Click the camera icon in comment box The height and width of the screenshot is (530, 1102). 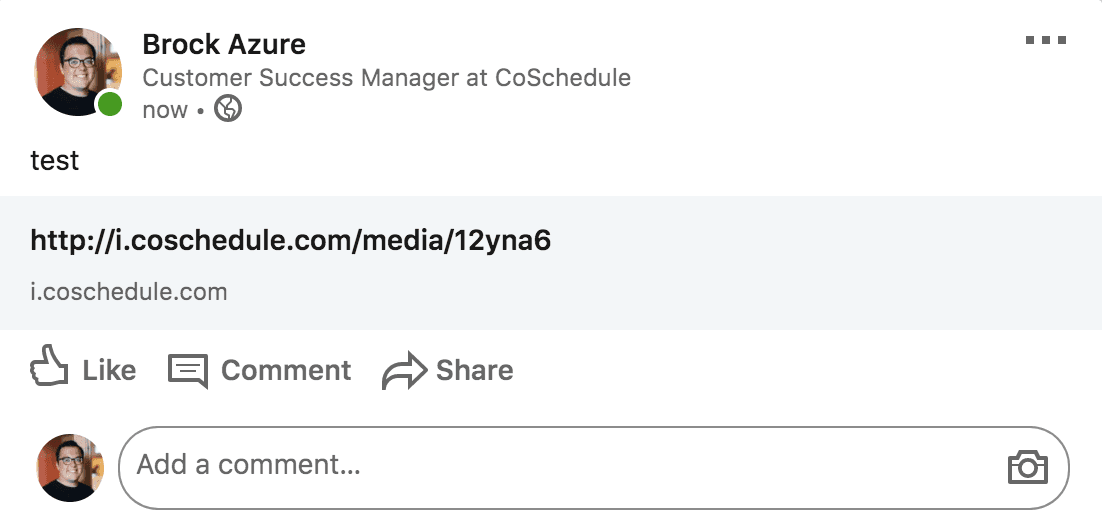(x=1028, y=467)
